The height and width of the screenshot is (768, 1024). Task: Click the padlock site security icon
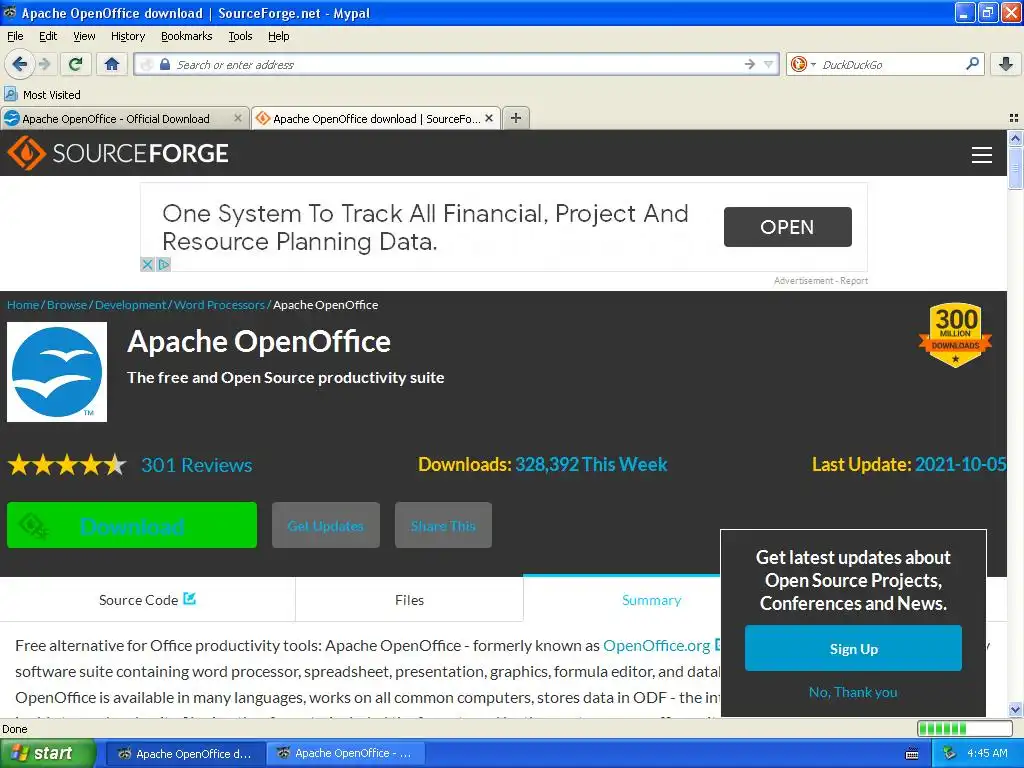(x=165, y=64)
